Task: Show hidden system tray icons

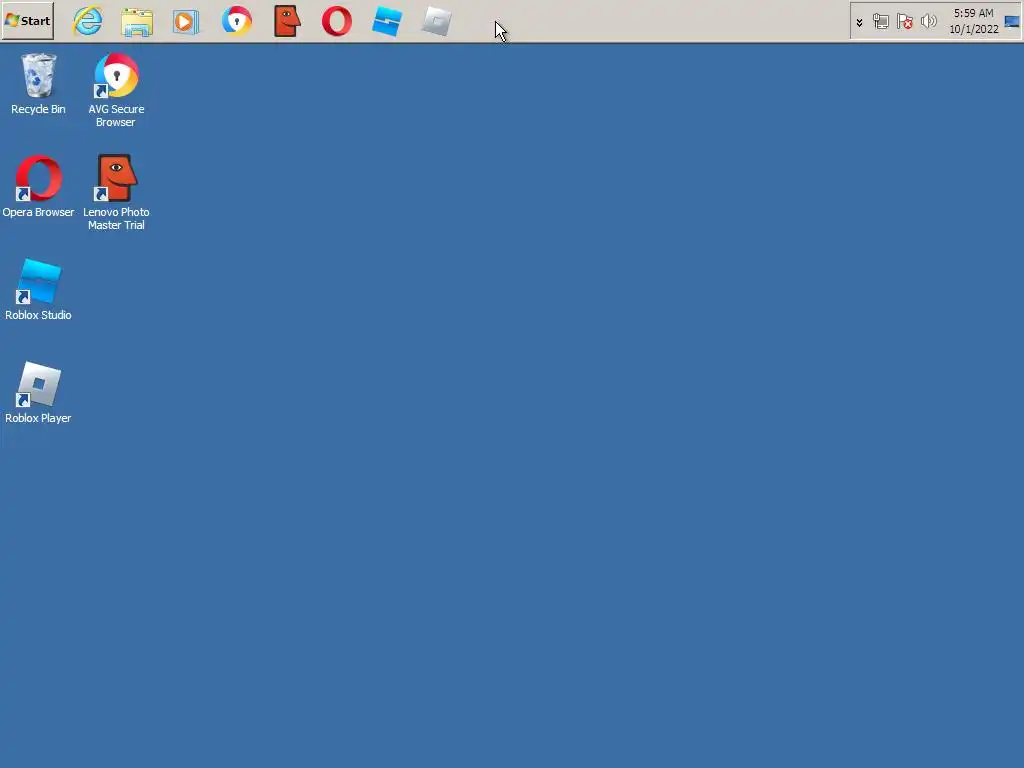Action: [859, 22]
